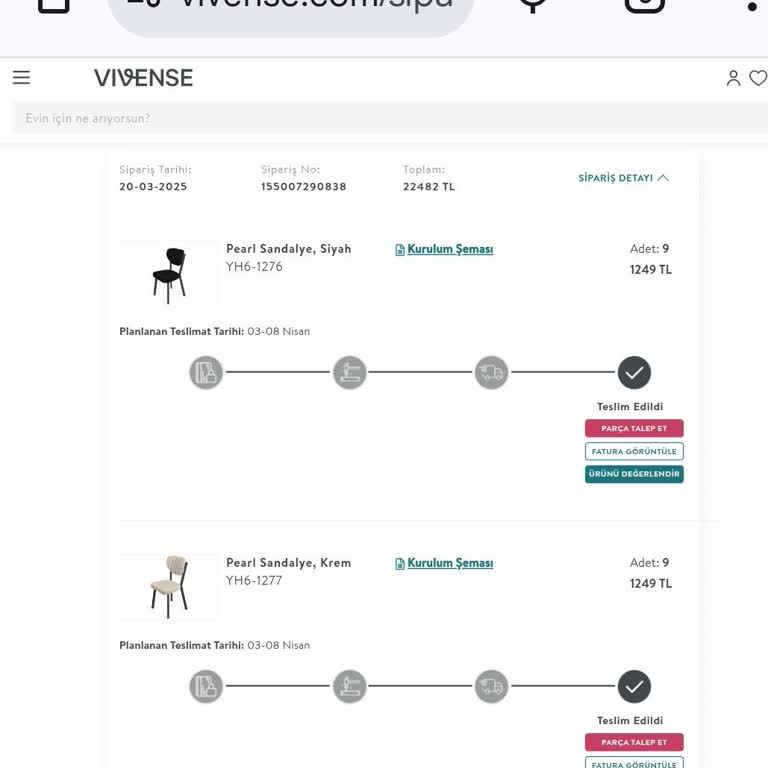The width and height of the screenshot is (768, 768).
Task: Click delivered checkmark icon for black chair
Action: coord(634,373)
